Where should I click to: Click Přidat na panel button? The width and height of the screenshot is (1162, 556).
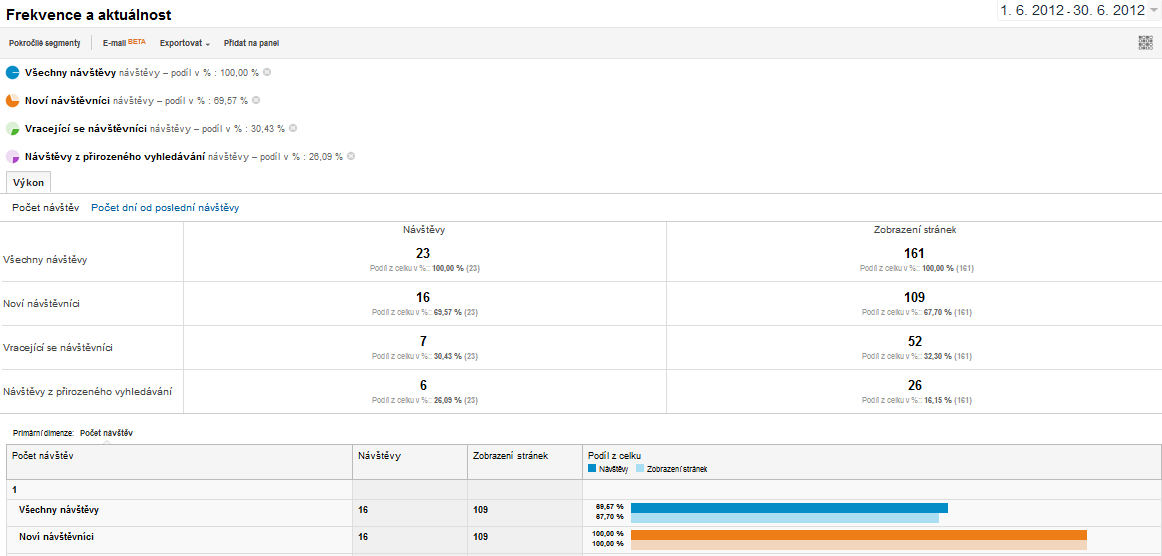pyautogui.click(x=251, y=44)
